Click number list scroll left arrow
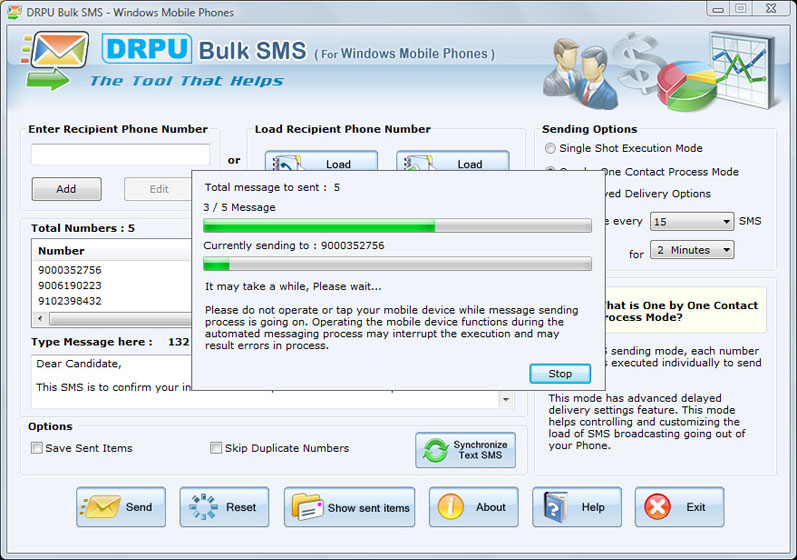This screenshot has height=560, width=797. point(40,319)
